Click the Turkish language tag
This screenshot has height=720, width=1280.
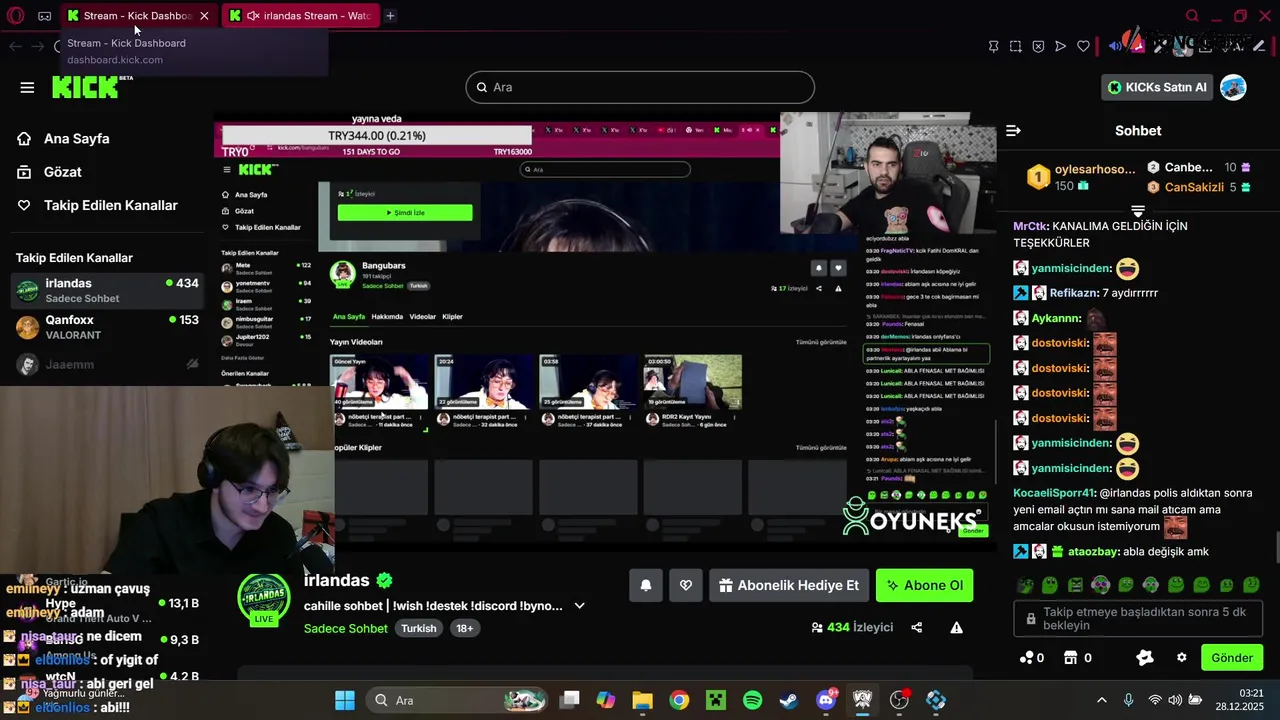coord(419,628)
